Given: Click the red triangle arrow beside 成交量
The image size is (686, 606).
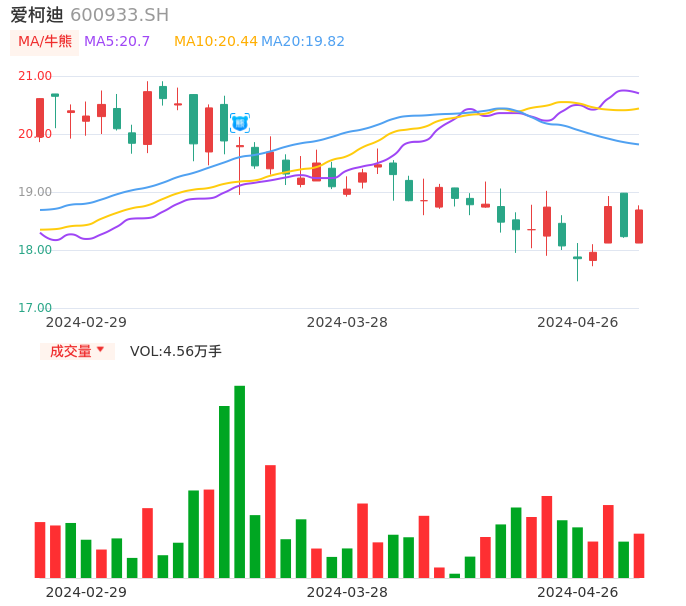Looking at the screenshot, I should [101, 350].
